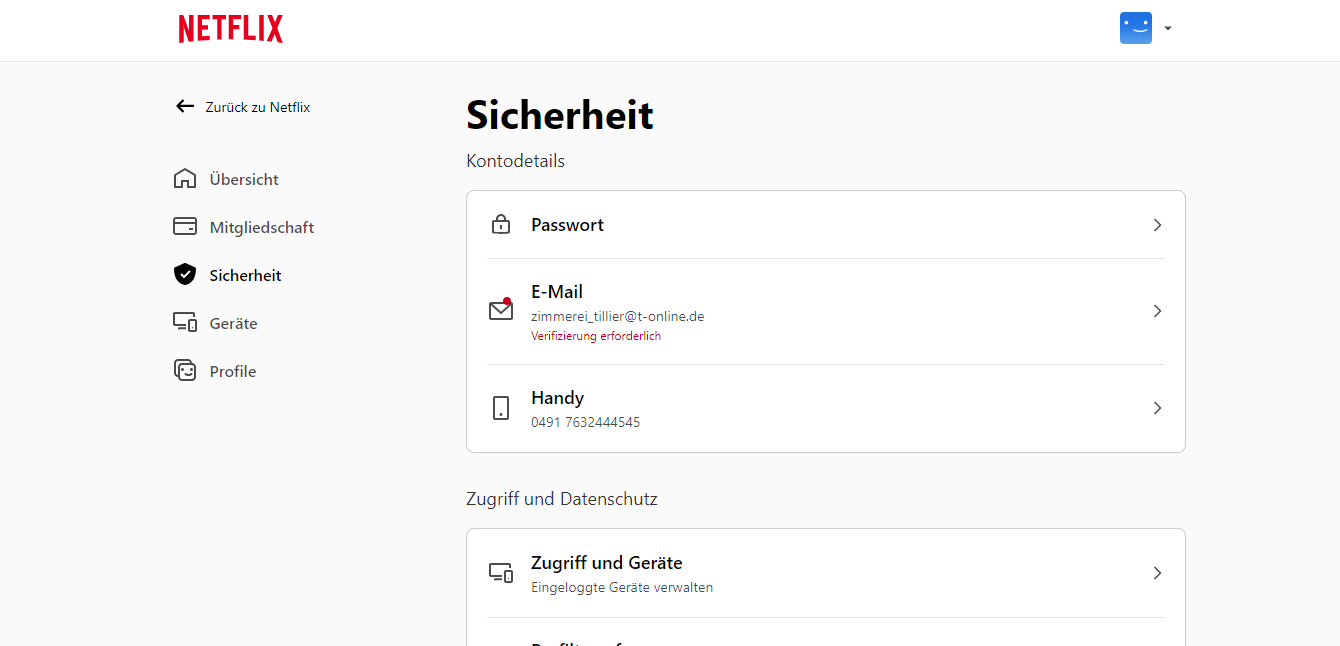This screenshot has height=646, width=1340.
Task: Click the padlock icon in Passwort row
Action: (501, 225)
